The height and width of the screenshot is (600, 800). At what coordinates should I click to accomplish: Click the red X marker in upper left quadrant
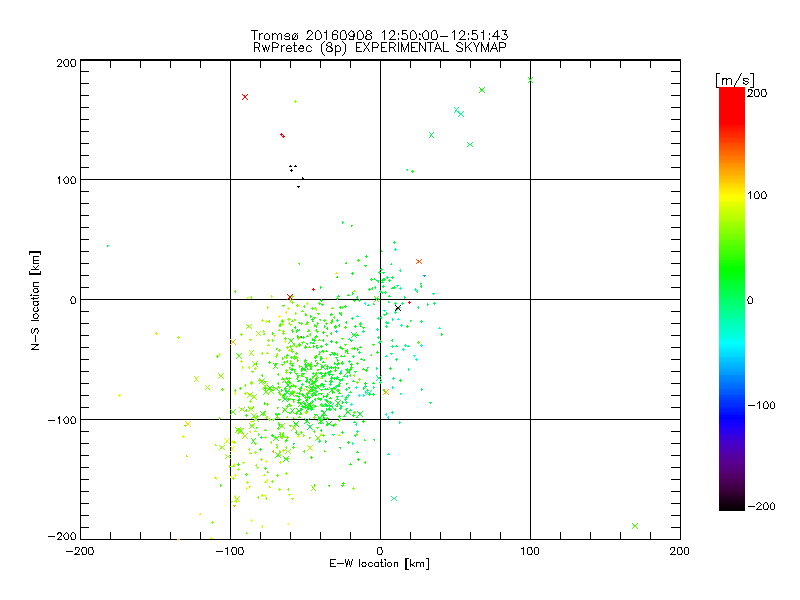245,97
